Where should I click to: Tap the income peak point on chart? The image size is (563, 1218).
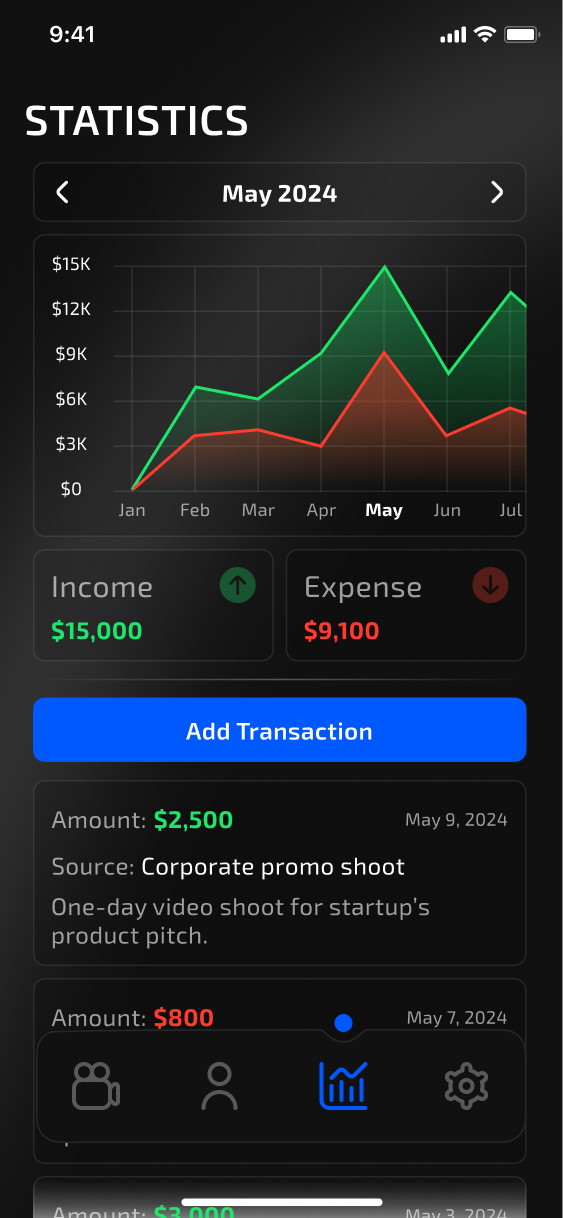384,267
